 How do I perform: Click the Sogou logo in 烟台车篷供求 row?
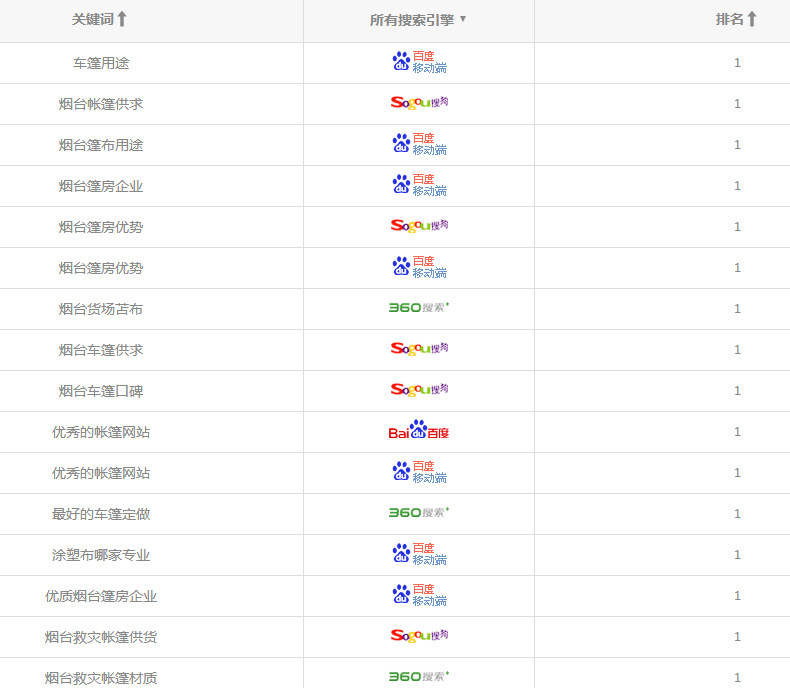point(419,349)
